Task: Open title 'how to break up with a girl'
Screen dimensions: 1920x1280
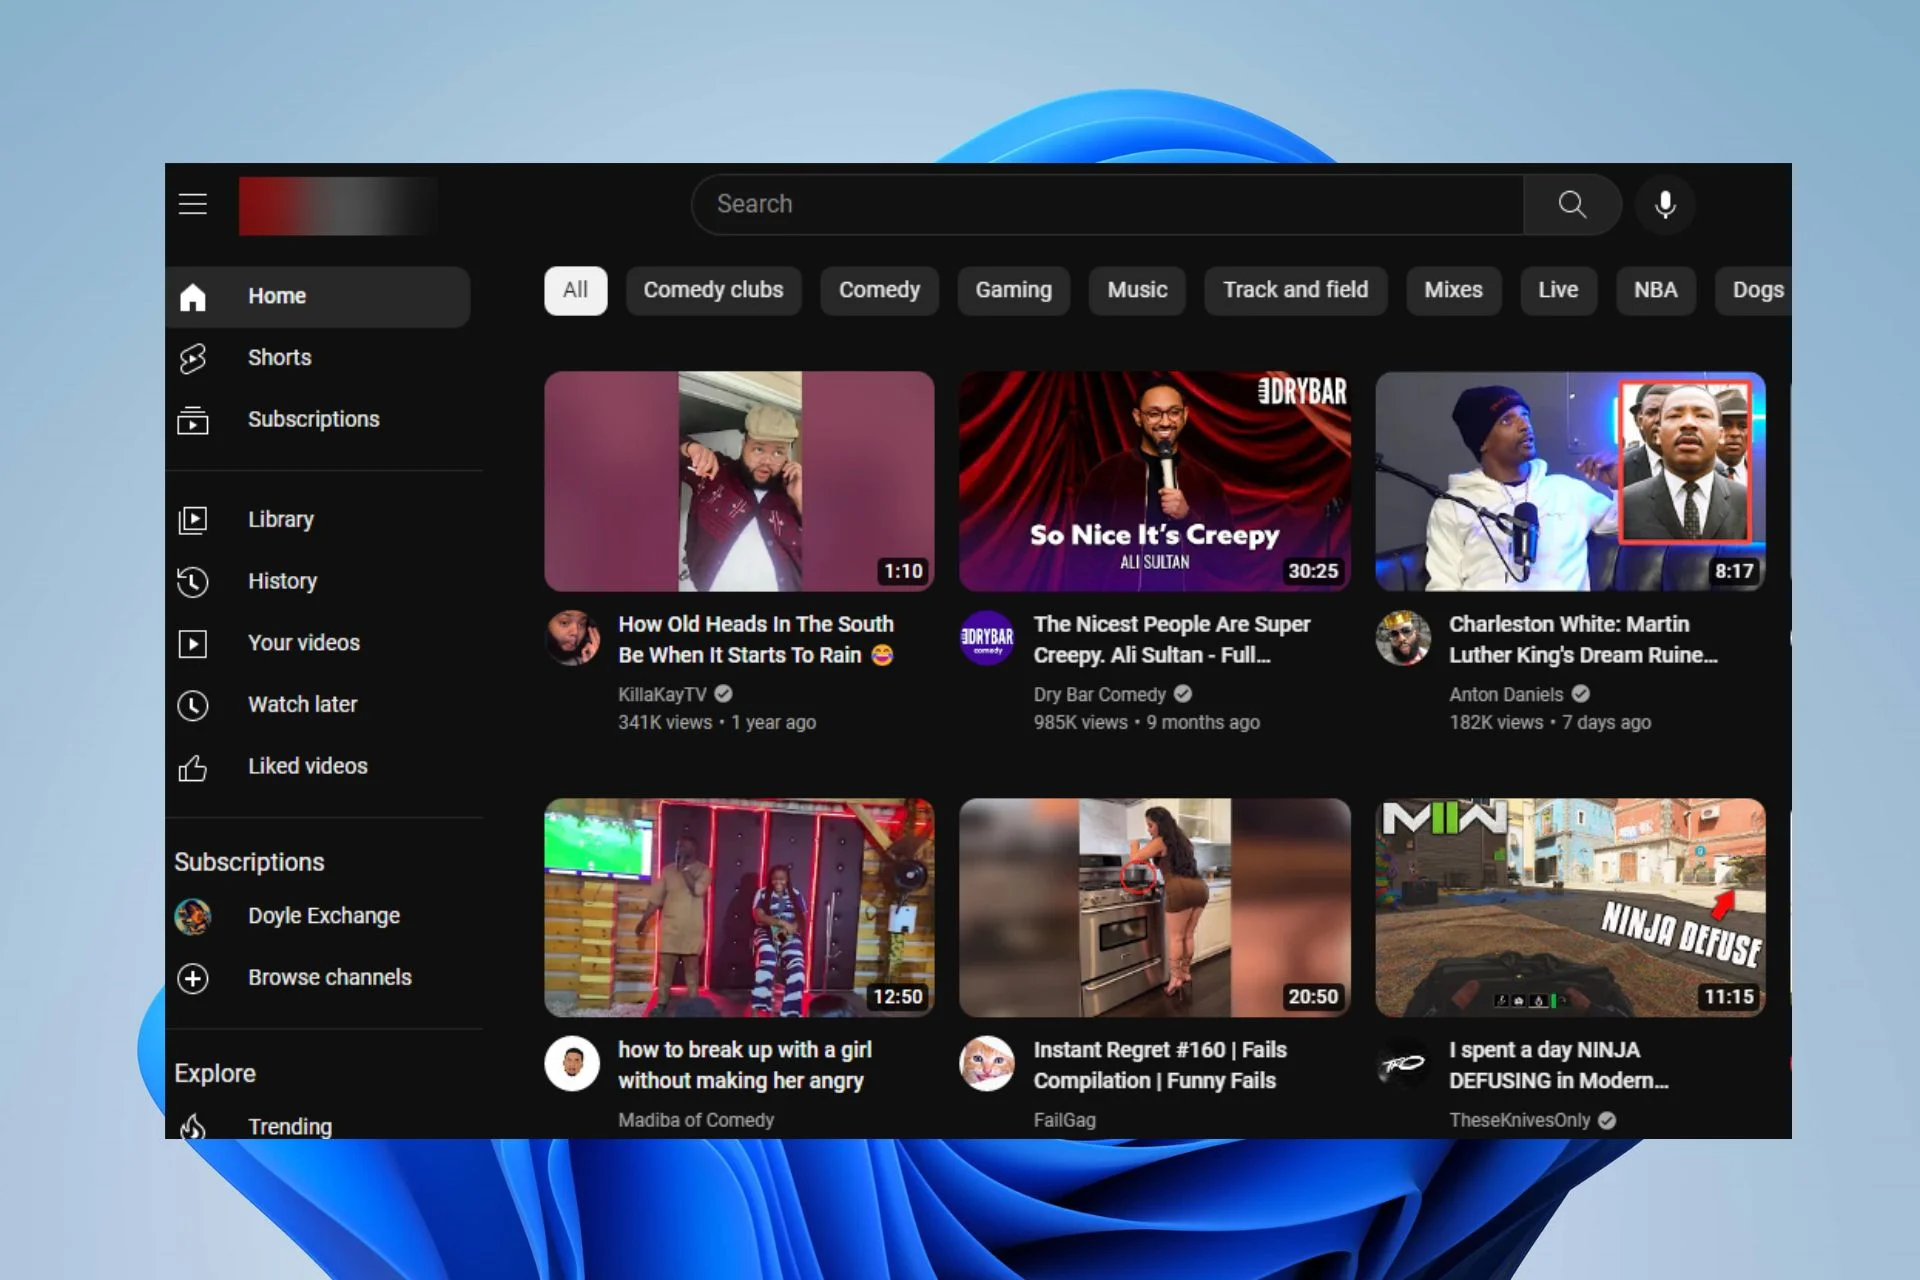Action: tap(745, 1065)
